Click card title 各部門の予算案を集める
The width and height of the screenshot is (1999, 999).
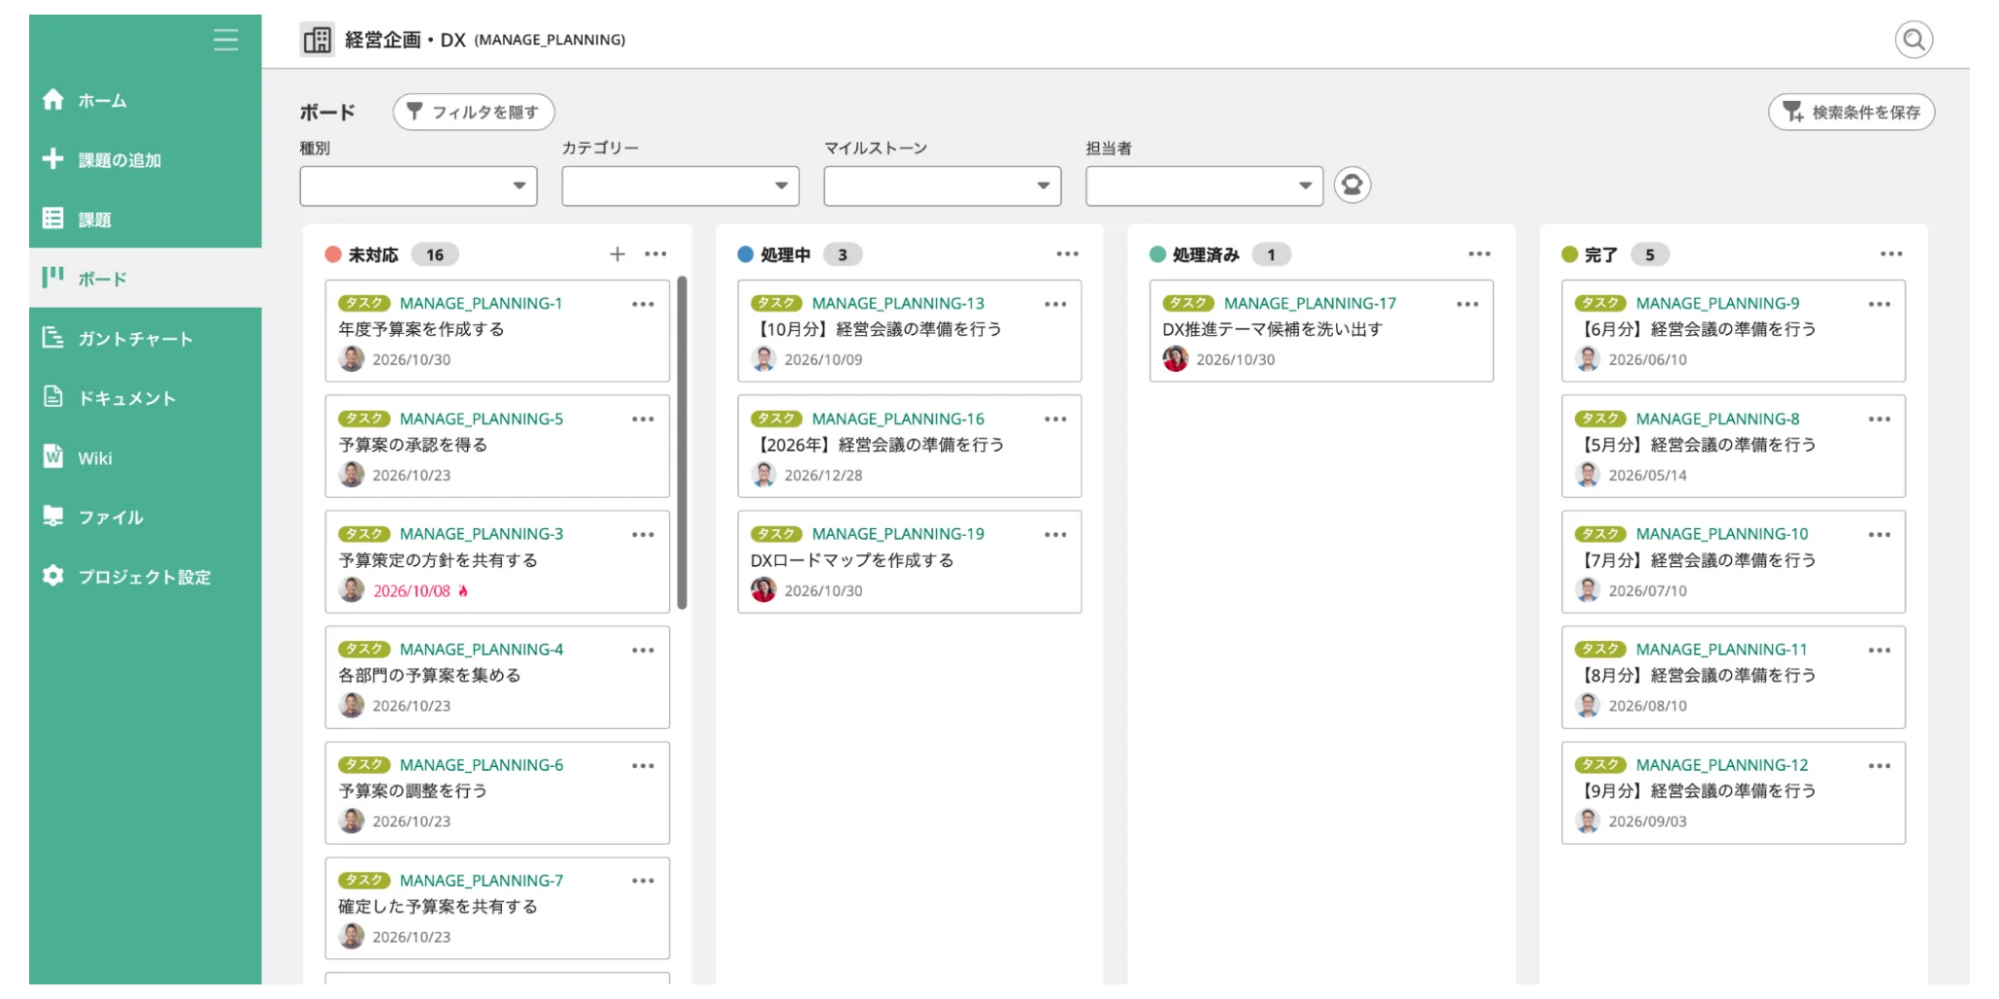[x=429, y=675]
